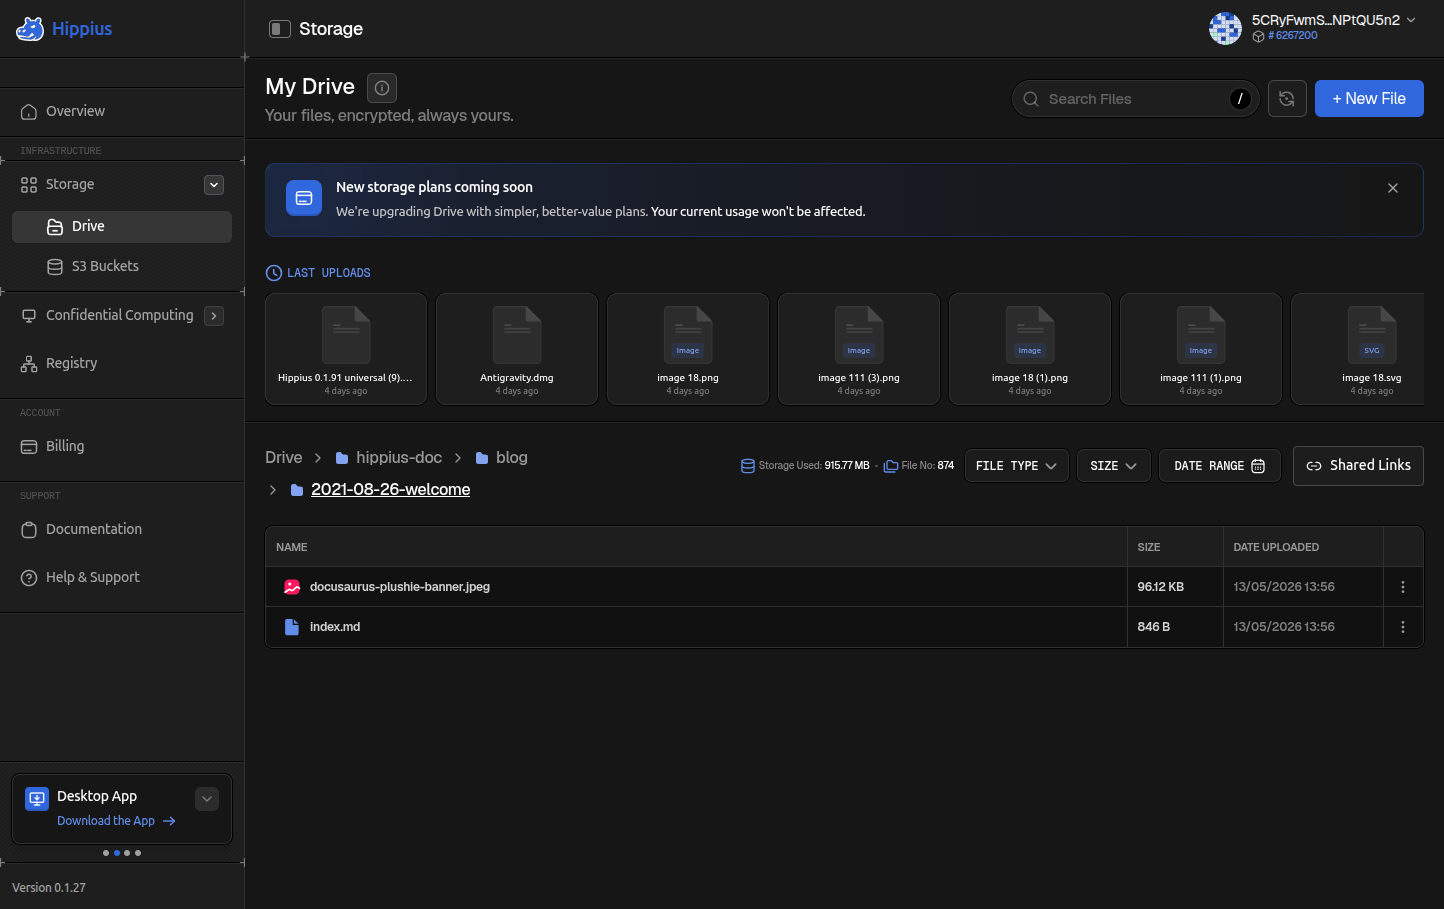Image resolution: width=1444 pixels, height=909 pixels.
Task: Click the Hippius logo icon
Action: tap(30, 29)
